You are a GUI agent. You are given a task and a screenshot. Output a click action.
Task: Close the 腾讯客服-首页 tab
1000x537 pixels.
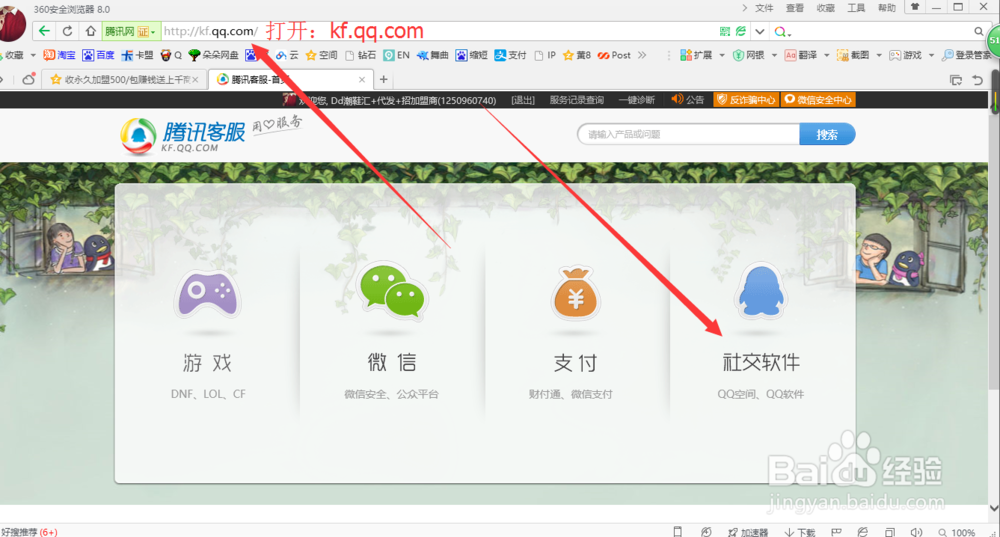pyautogui.click(x=362, y=80)
